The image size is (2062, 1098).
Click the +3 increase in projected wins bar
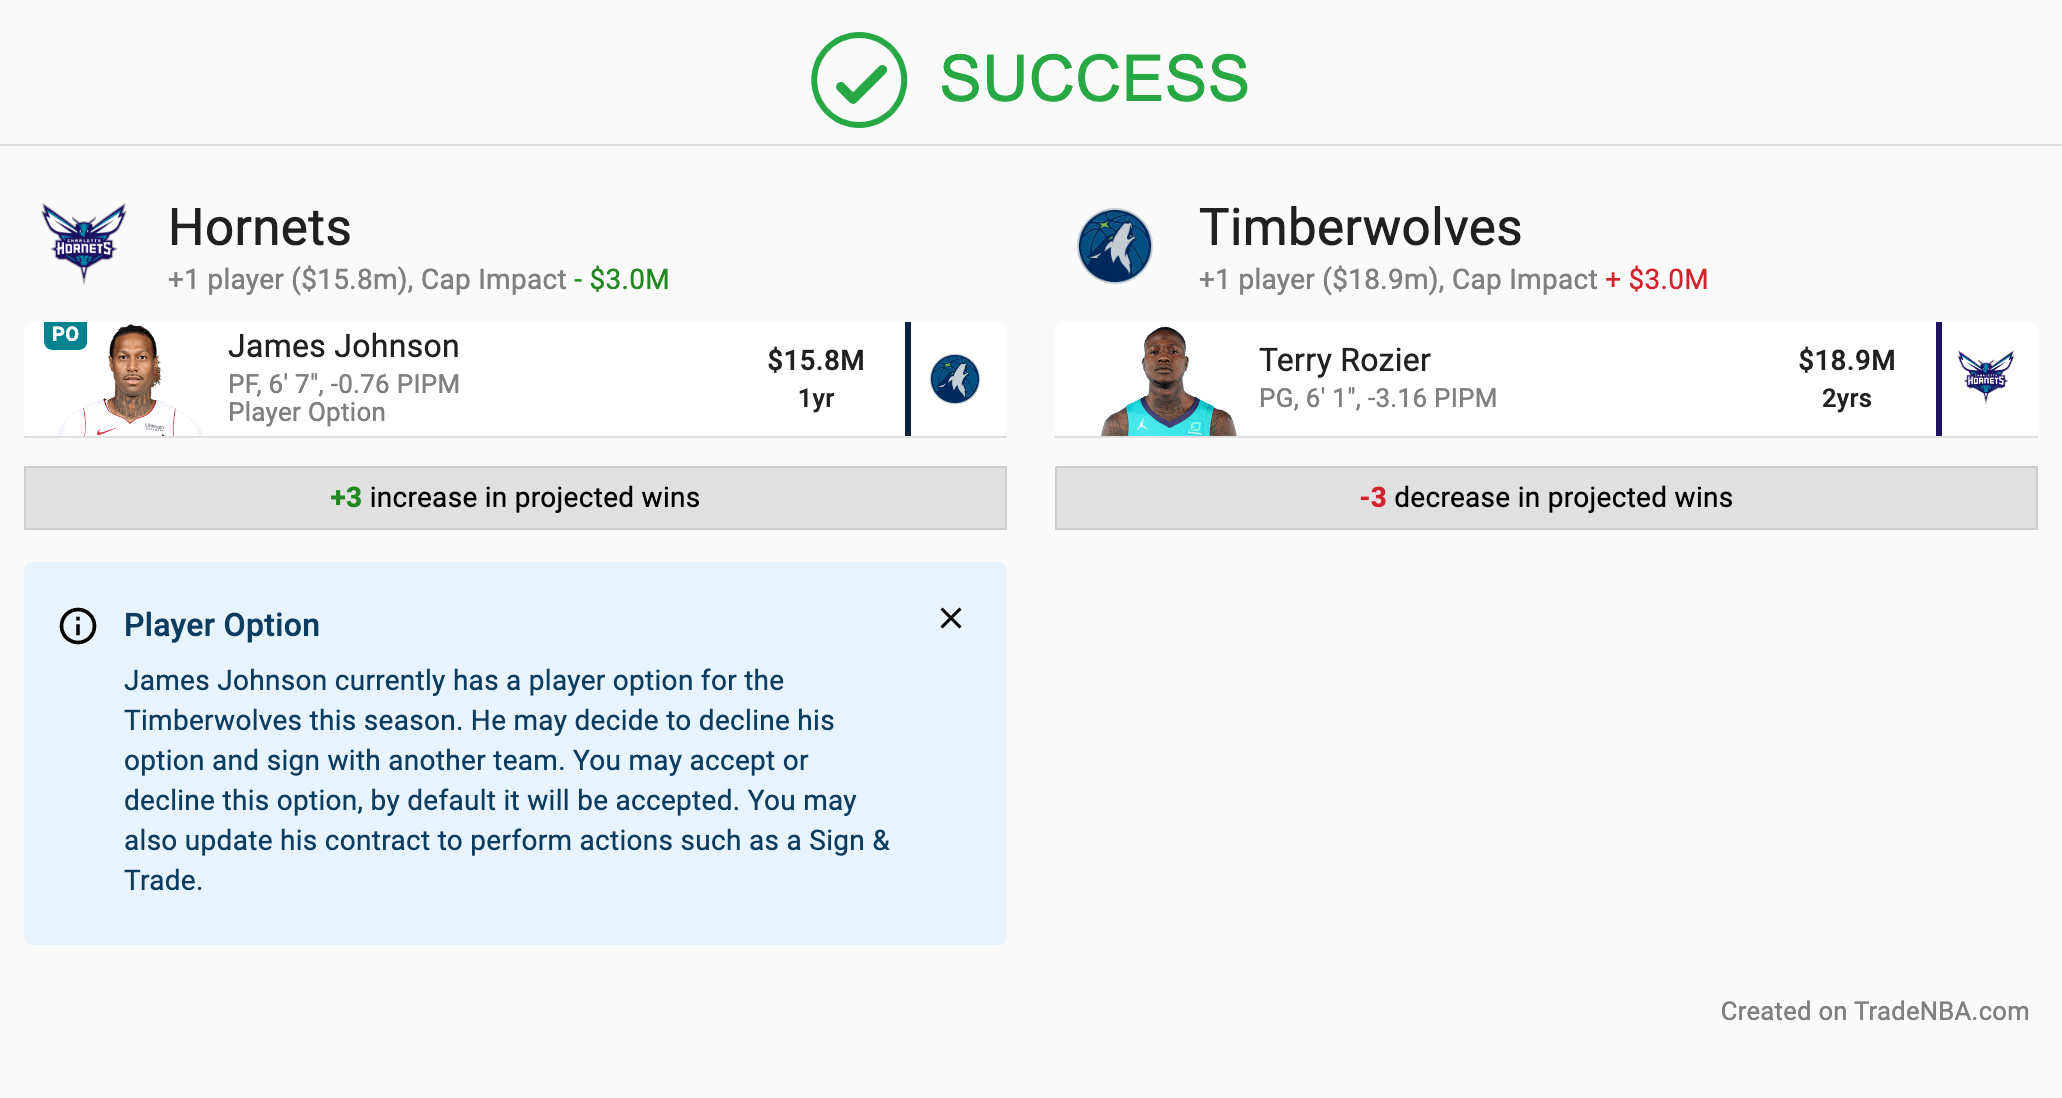[515, 498]
